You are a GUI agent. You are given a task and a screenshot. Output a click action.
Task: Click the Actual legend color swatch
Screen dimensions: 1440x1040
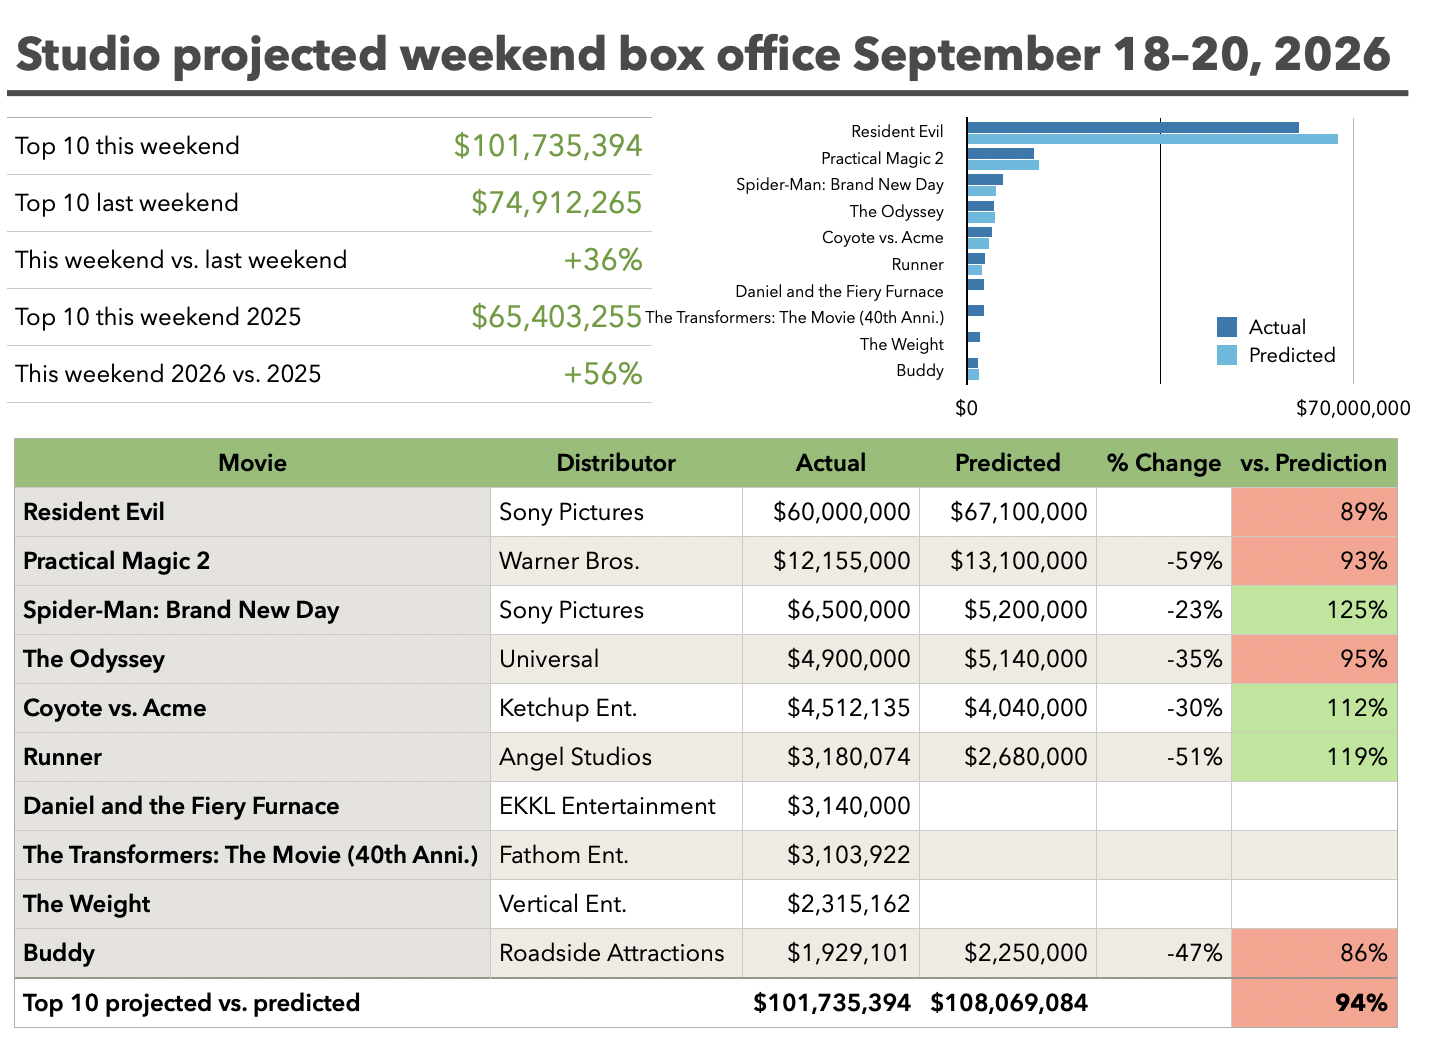pos(1227,327)
